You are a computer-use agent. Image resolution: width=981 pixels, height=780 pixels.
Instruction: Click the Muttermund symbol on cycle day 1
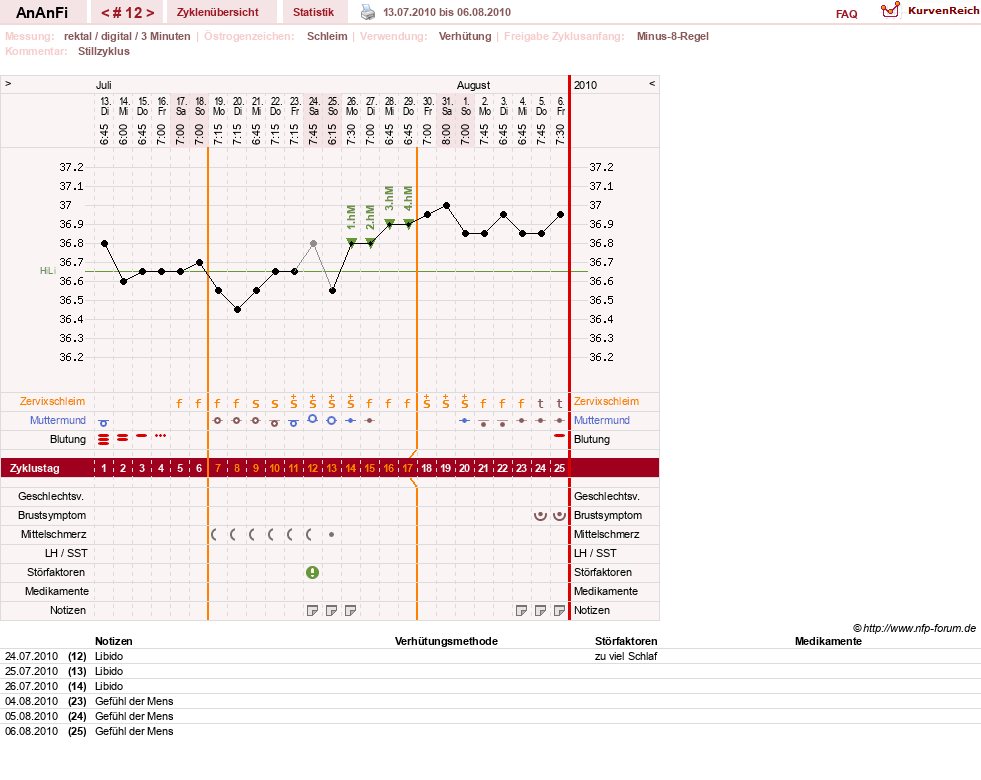pyautogui.click(x=104, y=423)
